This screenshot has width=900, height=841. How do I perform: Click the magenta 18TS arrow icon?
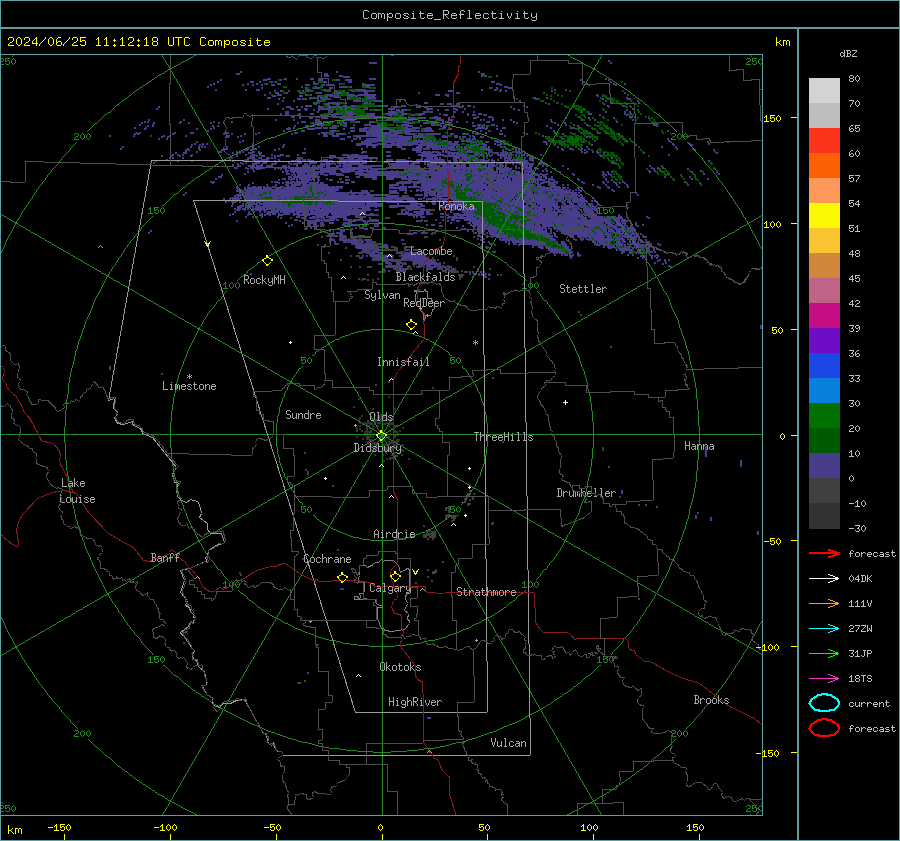[824, 679]
